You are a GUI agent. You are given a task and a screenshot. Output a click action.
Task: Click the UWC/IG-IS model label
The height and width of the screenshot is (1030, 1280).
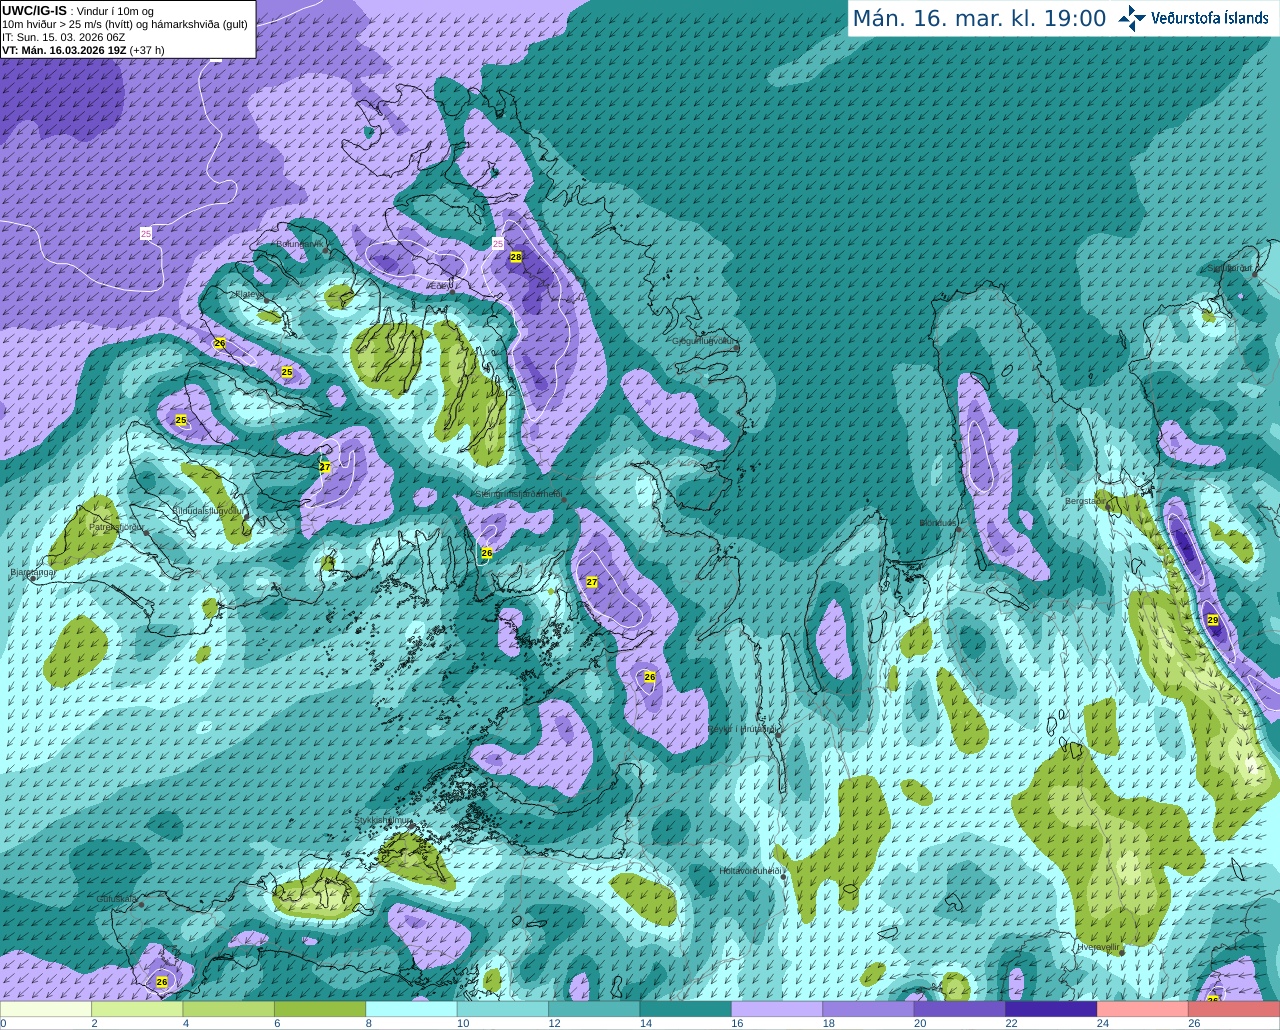click(x=34, y=10)
